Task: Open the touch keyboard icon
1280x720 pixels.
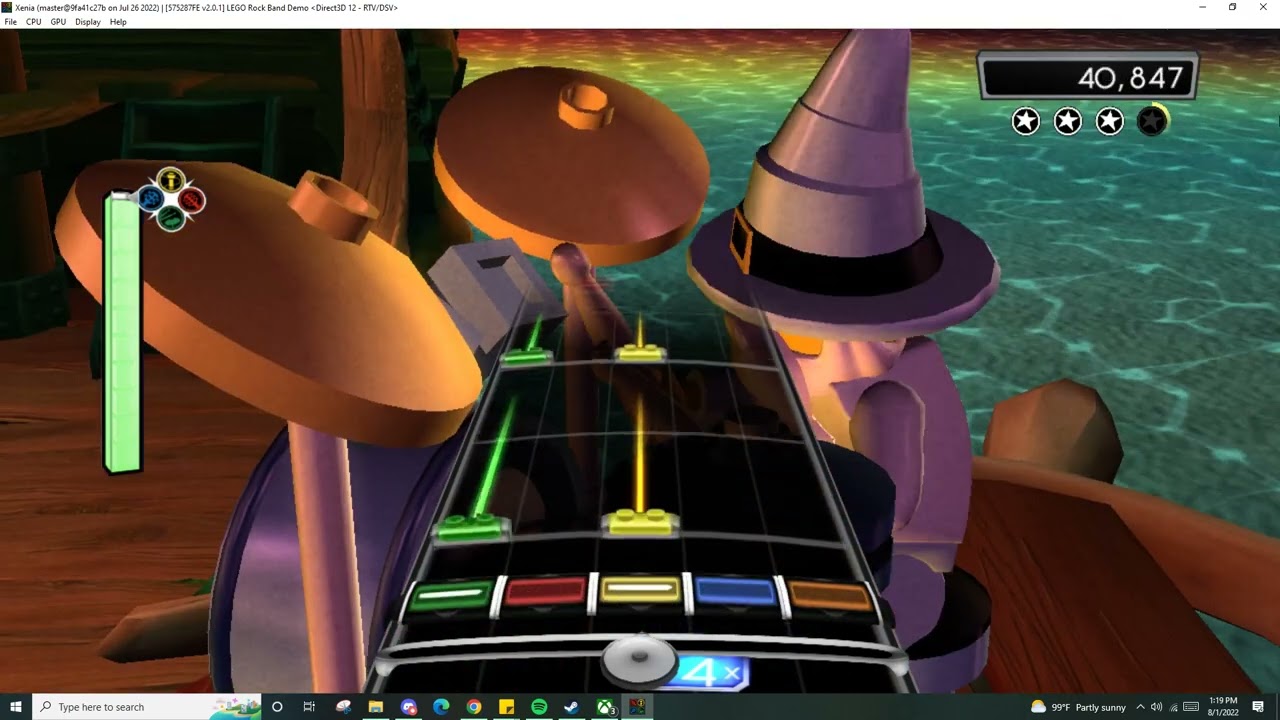Action: 1191,707
